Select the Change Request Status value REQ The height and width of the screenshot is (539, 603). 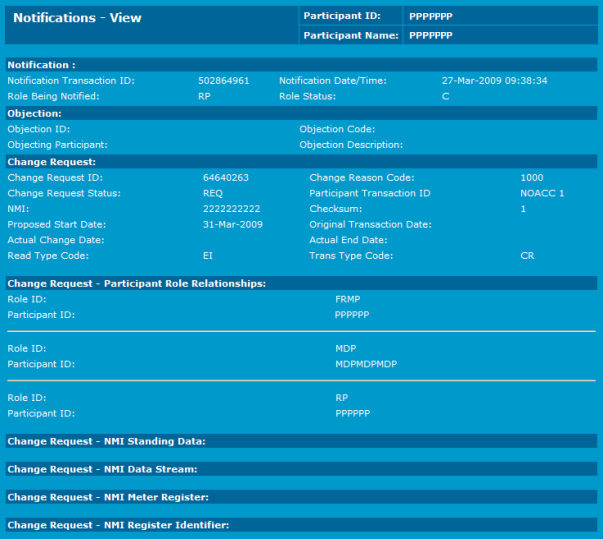(x=212, y=193)
